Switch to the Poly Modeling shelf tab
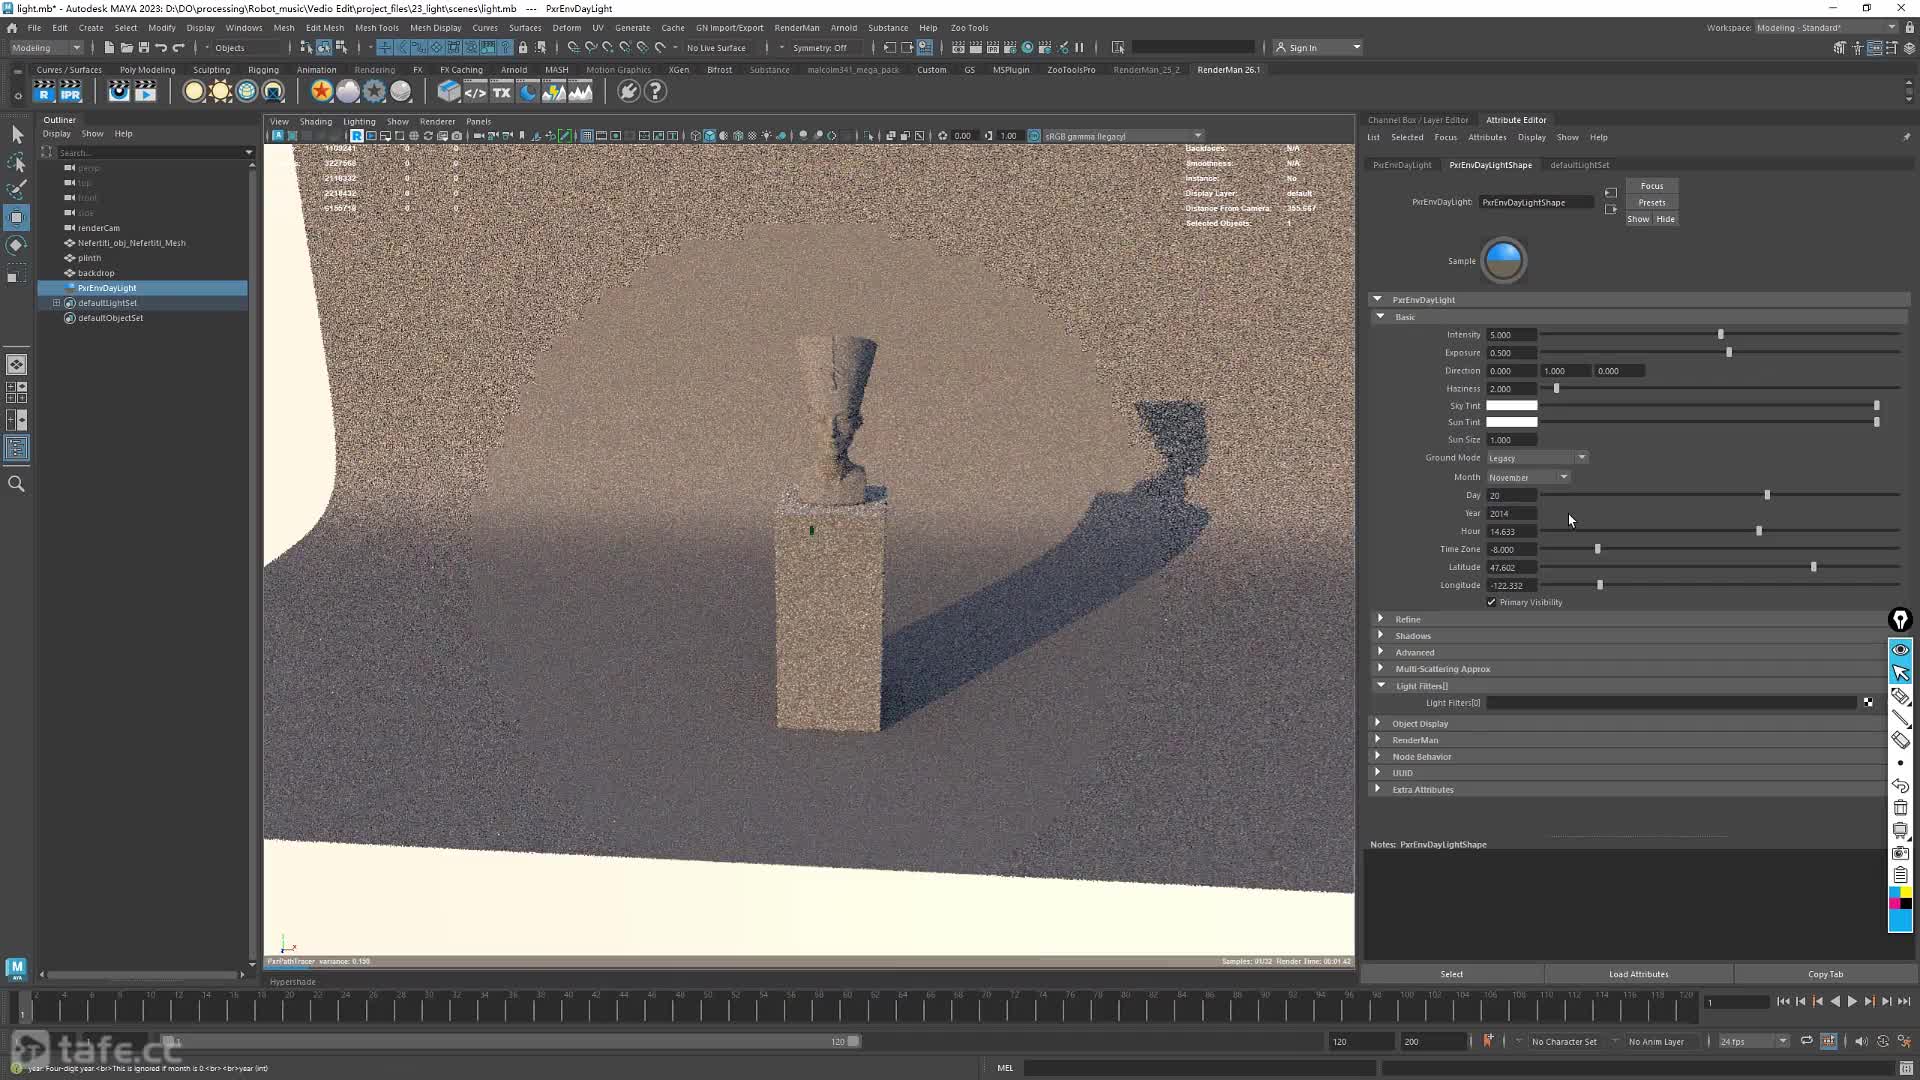This screenshot has height=1080, width=1920. [147, 70]
